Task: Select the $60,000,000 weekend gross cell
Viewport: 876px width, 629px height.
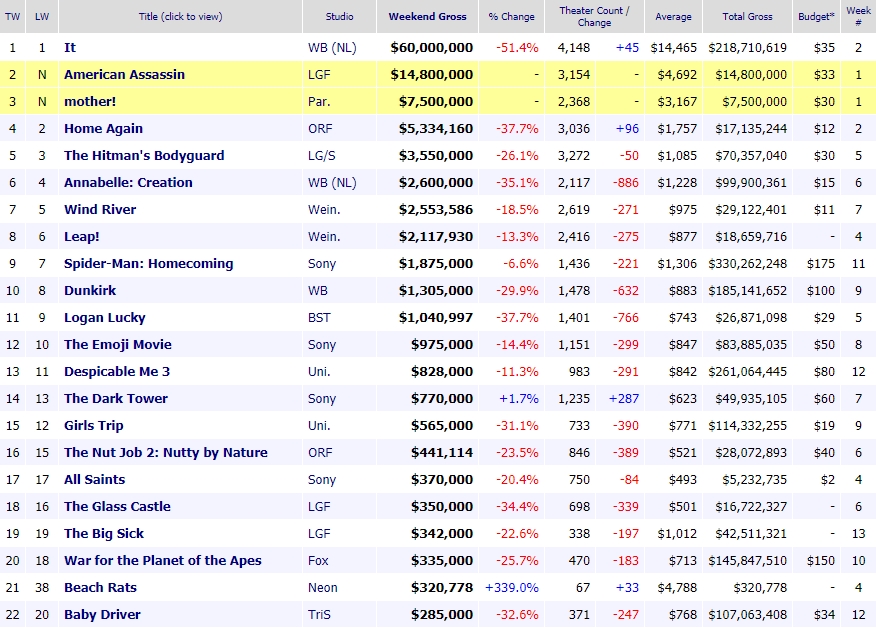Action: pyautogui.click(x=432, y=48)
